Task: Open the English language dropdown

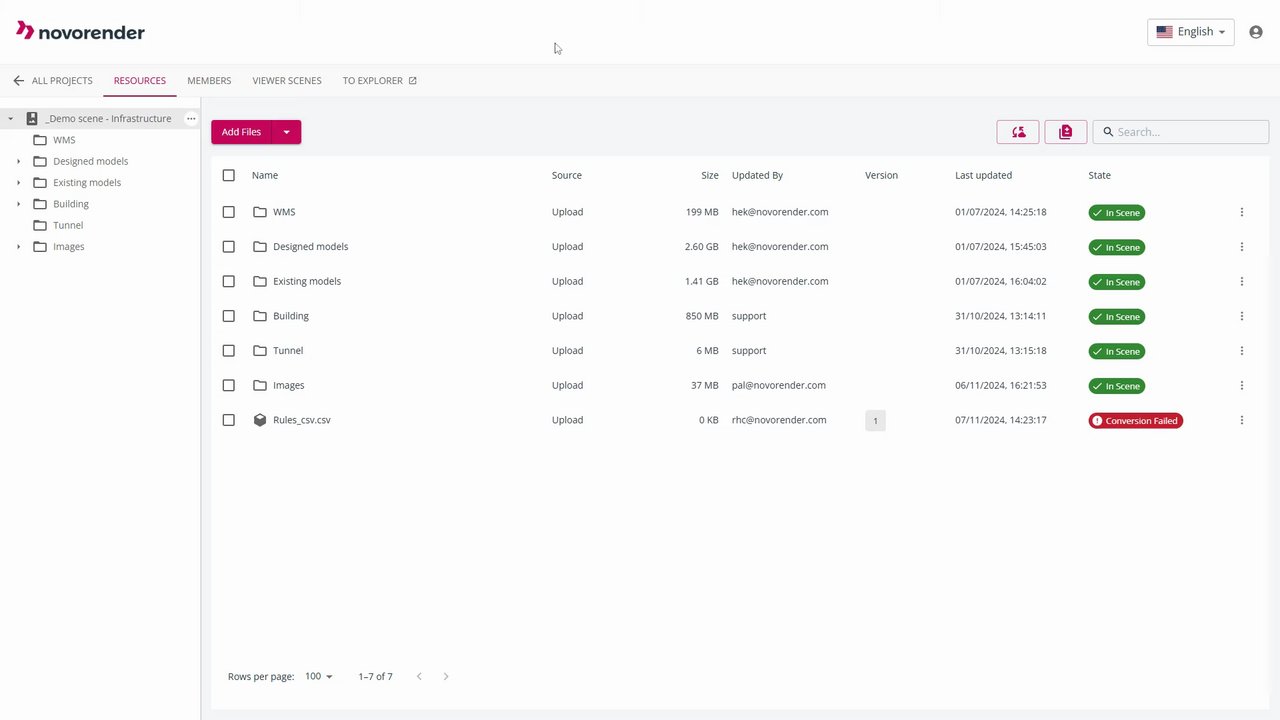Action: [x=1190, y=32]
